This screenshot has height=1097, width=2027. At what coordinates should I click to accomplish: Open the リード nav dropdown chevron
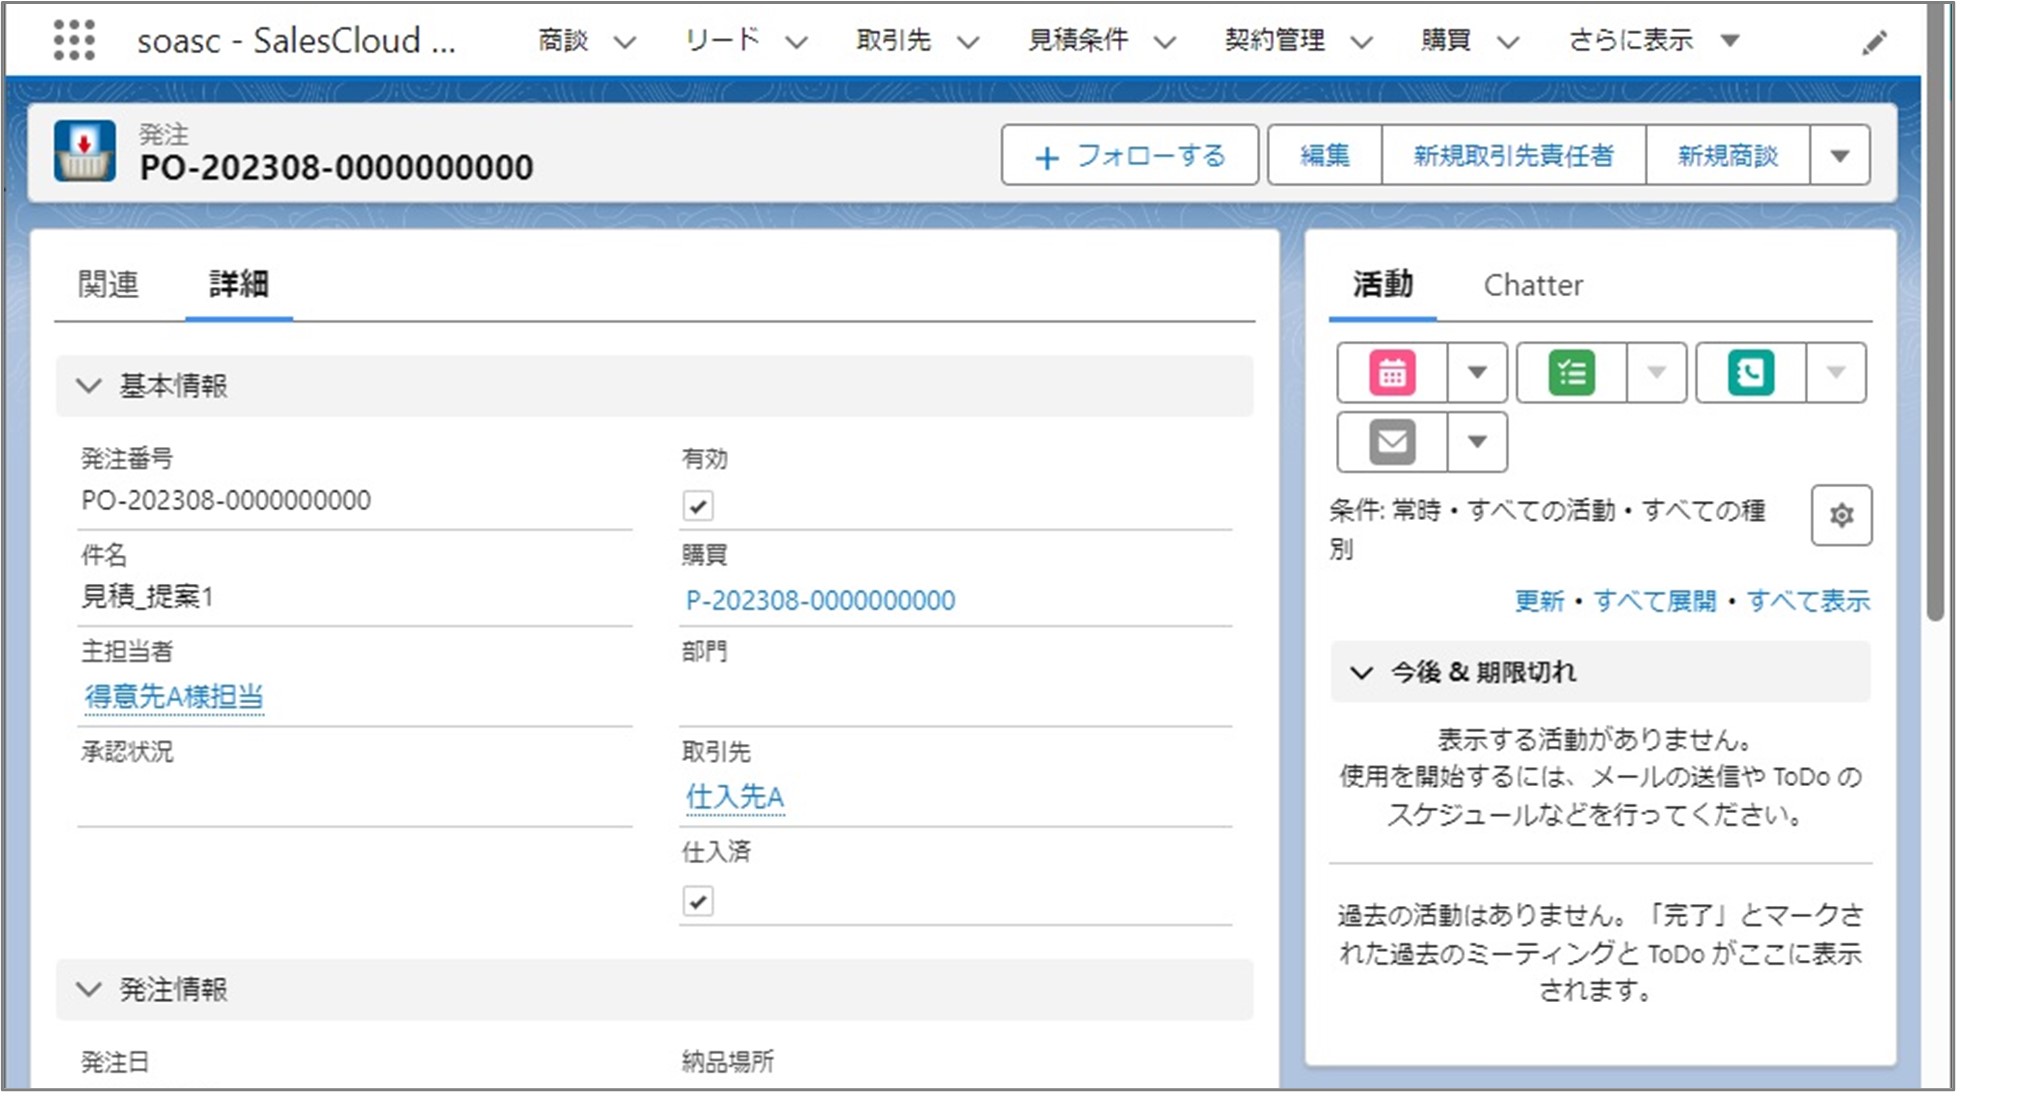pos(796,42)
